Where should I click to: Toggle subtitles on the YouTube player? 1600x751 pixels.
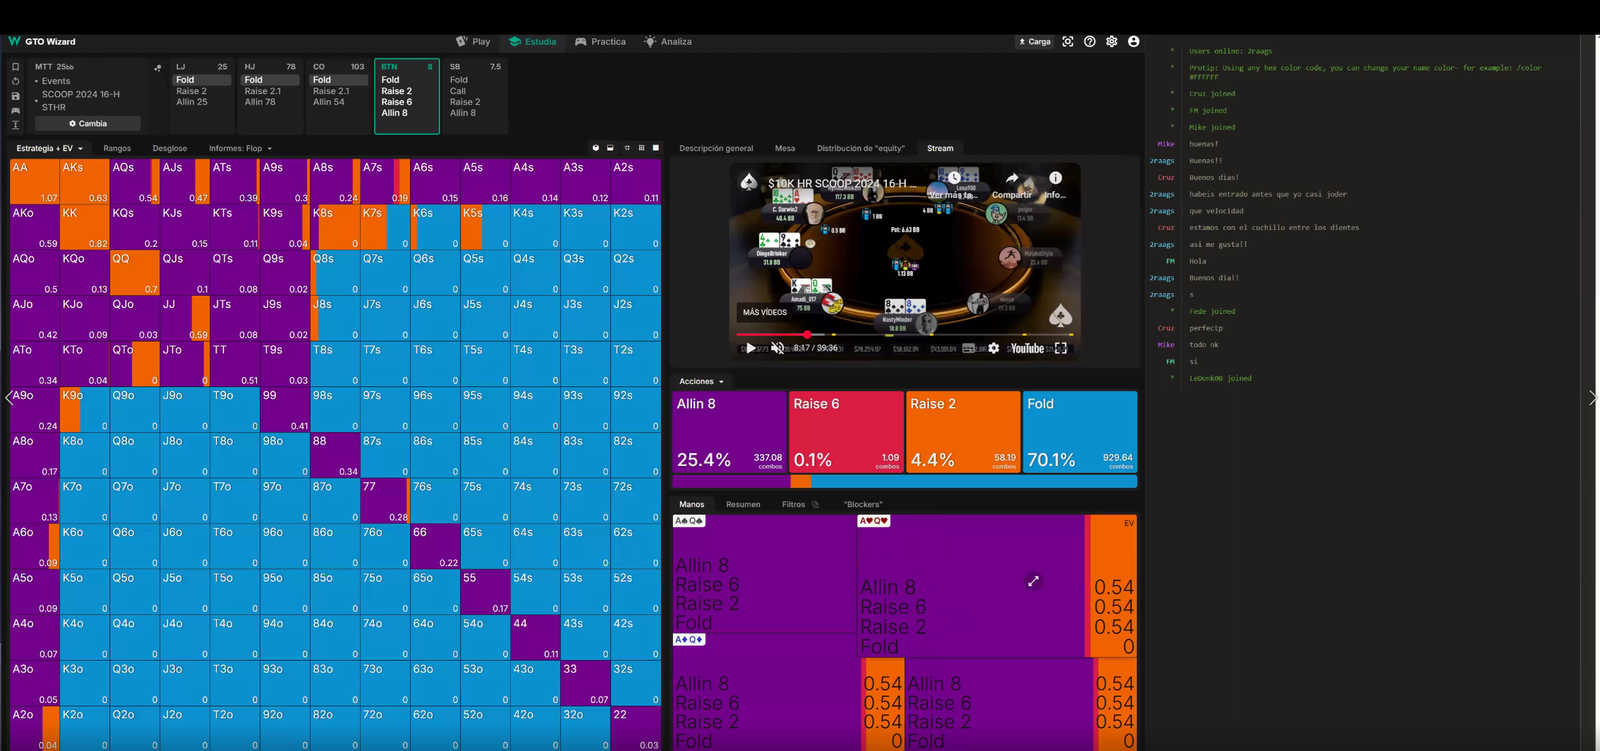[x=968, y=348]
